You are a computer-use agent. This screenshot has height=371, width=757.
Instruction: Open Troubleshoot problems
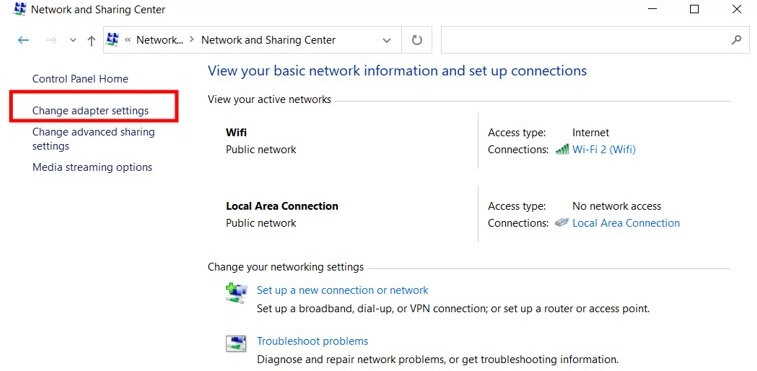click(312, 341)
